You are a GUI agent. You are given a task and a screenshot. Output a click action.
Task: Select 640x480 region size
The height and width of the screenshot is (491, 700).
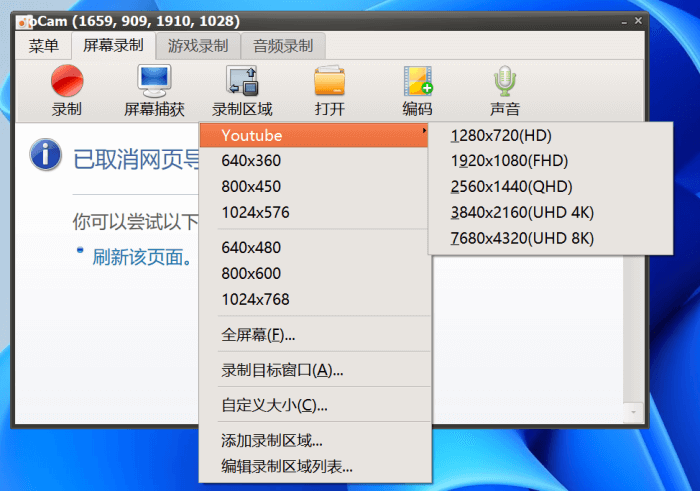point(314,247)
